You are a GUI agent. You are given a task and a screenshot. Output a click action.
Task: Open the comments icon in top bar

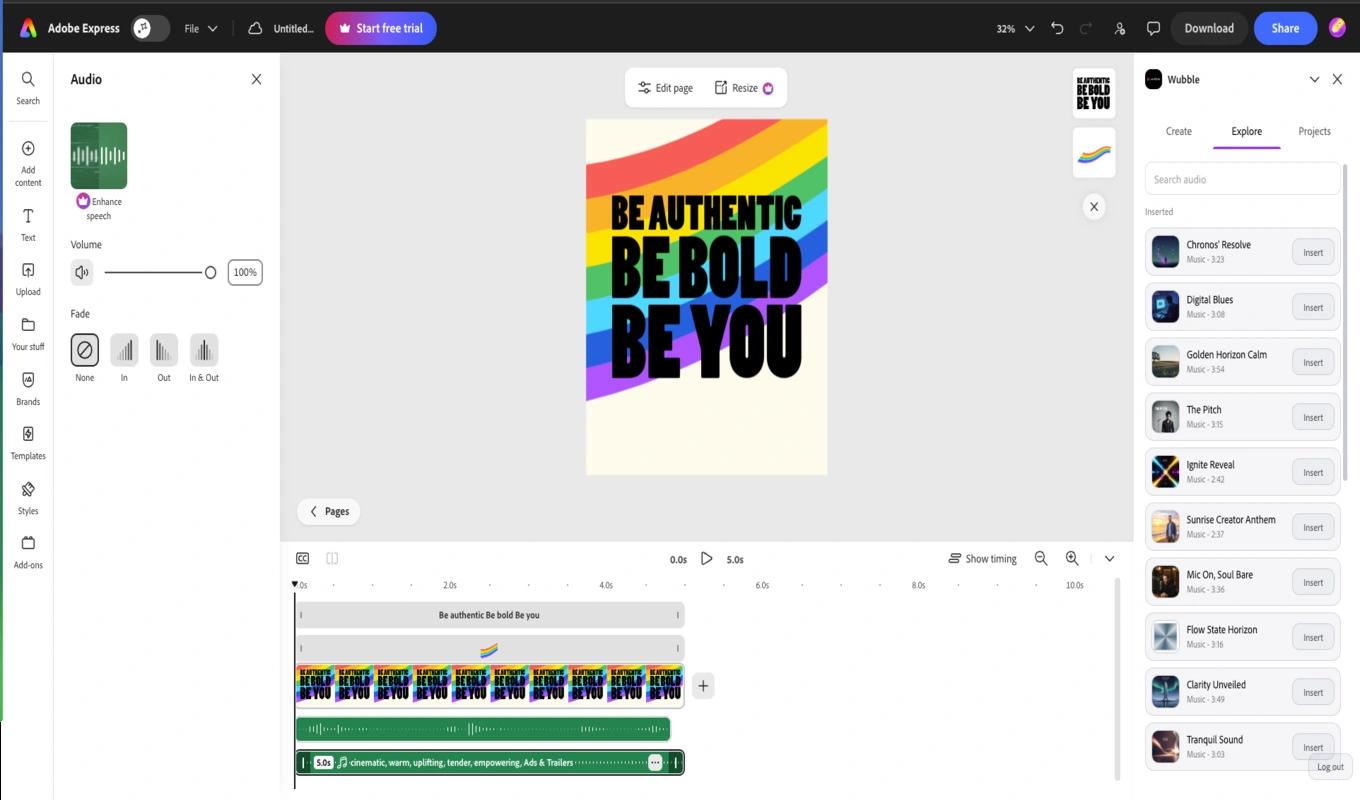pos(1153,28)
